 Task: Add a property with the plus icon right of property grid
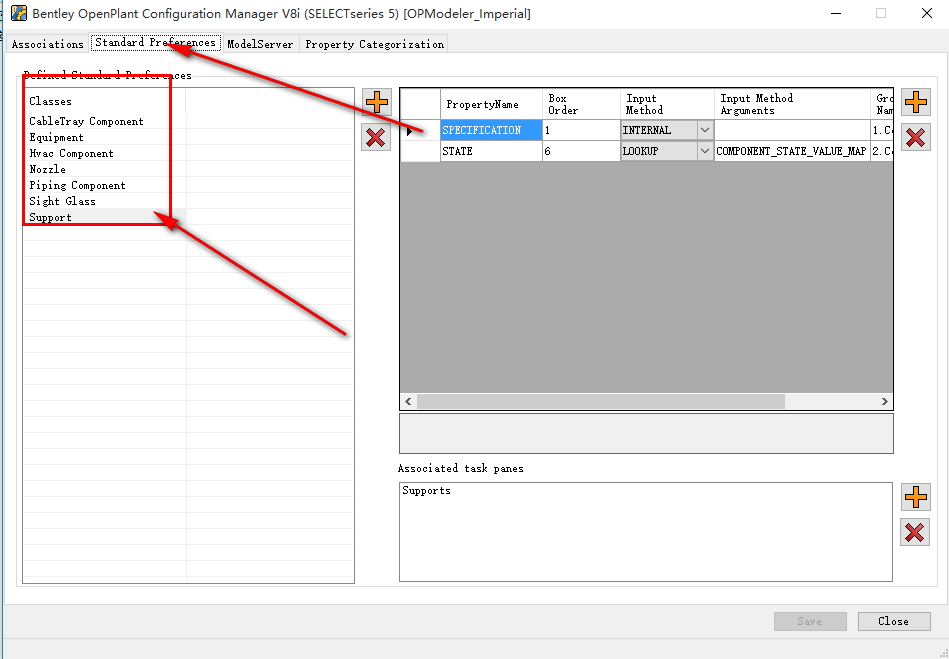(916, 102)
